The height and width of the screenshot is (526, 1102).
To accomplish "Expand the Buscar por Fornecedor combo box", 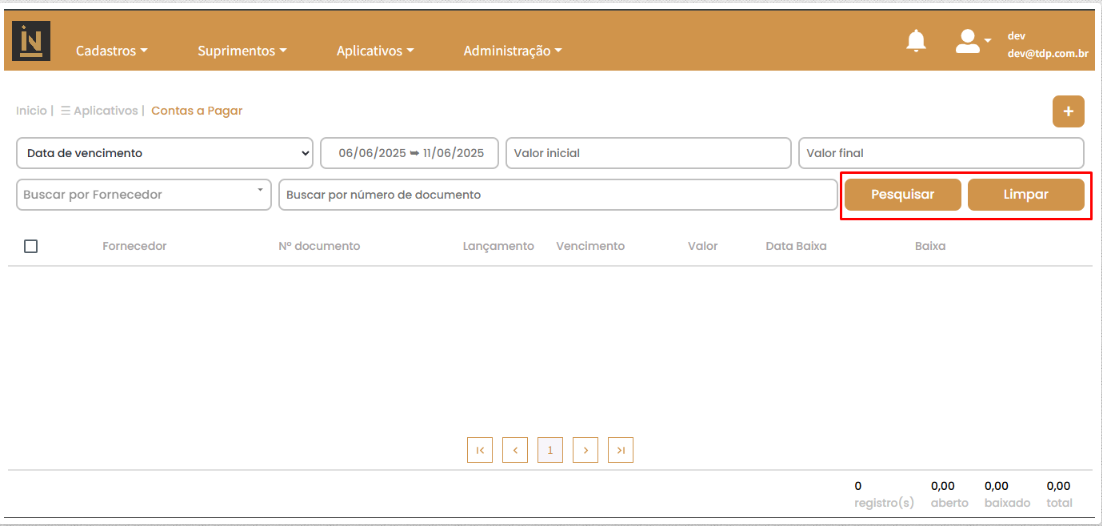I will pos(144,195).
